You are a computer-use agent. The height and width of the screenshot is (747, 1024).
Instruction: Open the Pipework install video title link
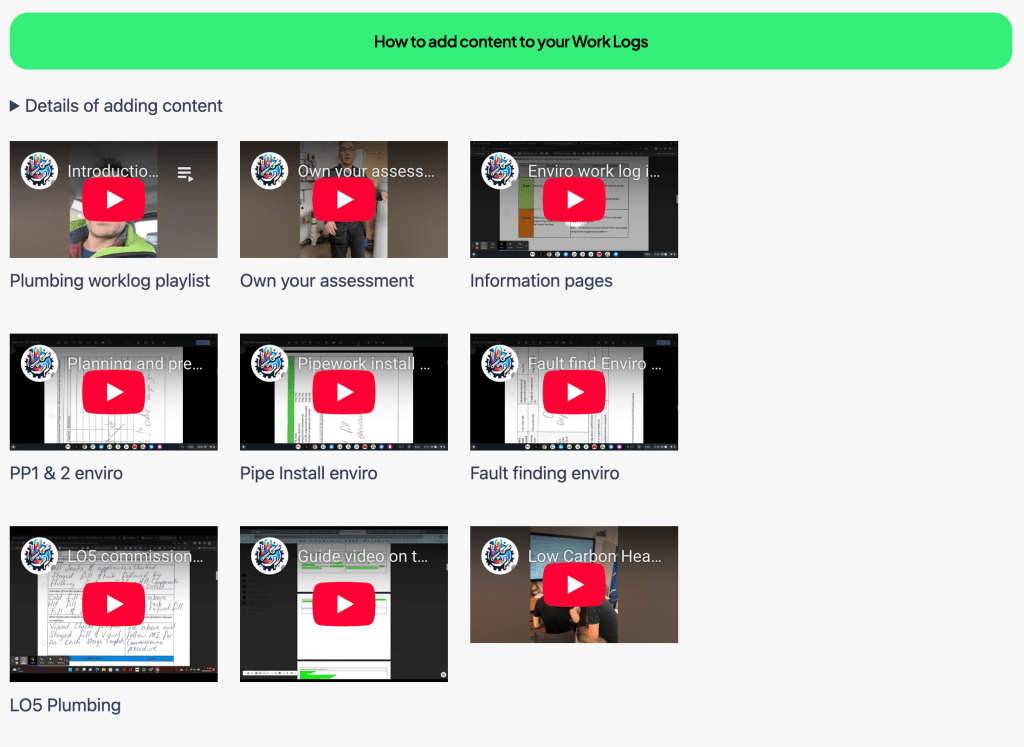coord(365,364)
